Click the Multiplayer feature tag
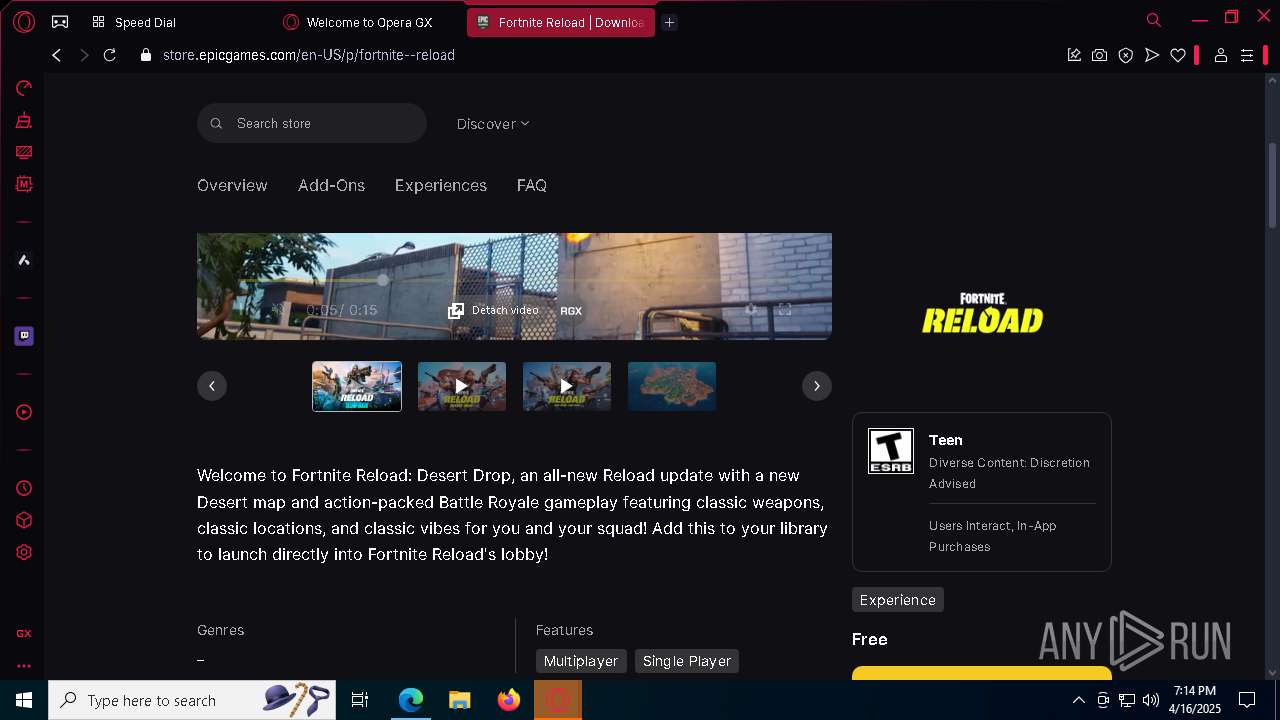 [x=581, y=661]
